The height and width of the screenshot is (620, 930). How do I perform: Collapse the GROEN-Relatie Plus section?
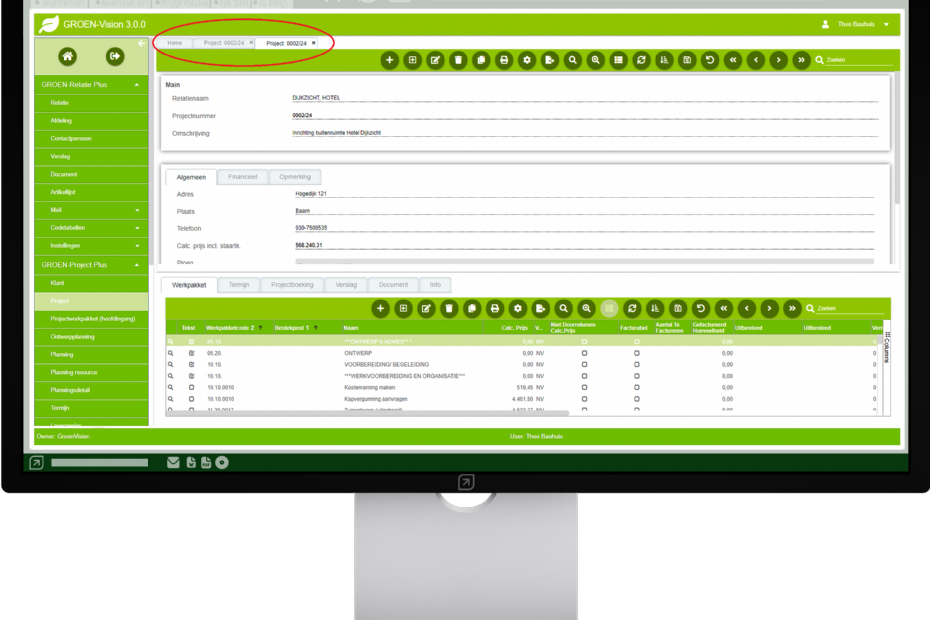pyautogui.click(x=137, y=85)
